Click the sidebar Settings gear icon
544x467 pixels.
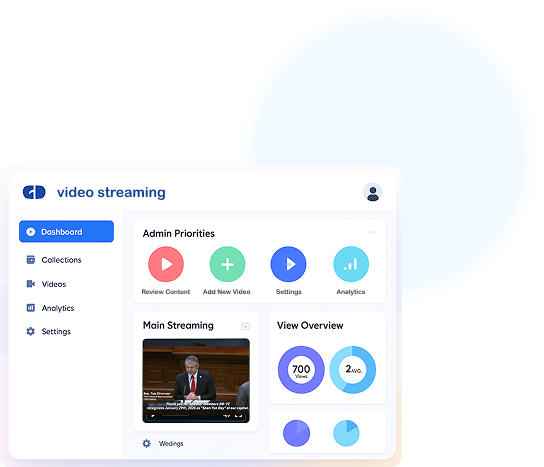click(31, 331)
